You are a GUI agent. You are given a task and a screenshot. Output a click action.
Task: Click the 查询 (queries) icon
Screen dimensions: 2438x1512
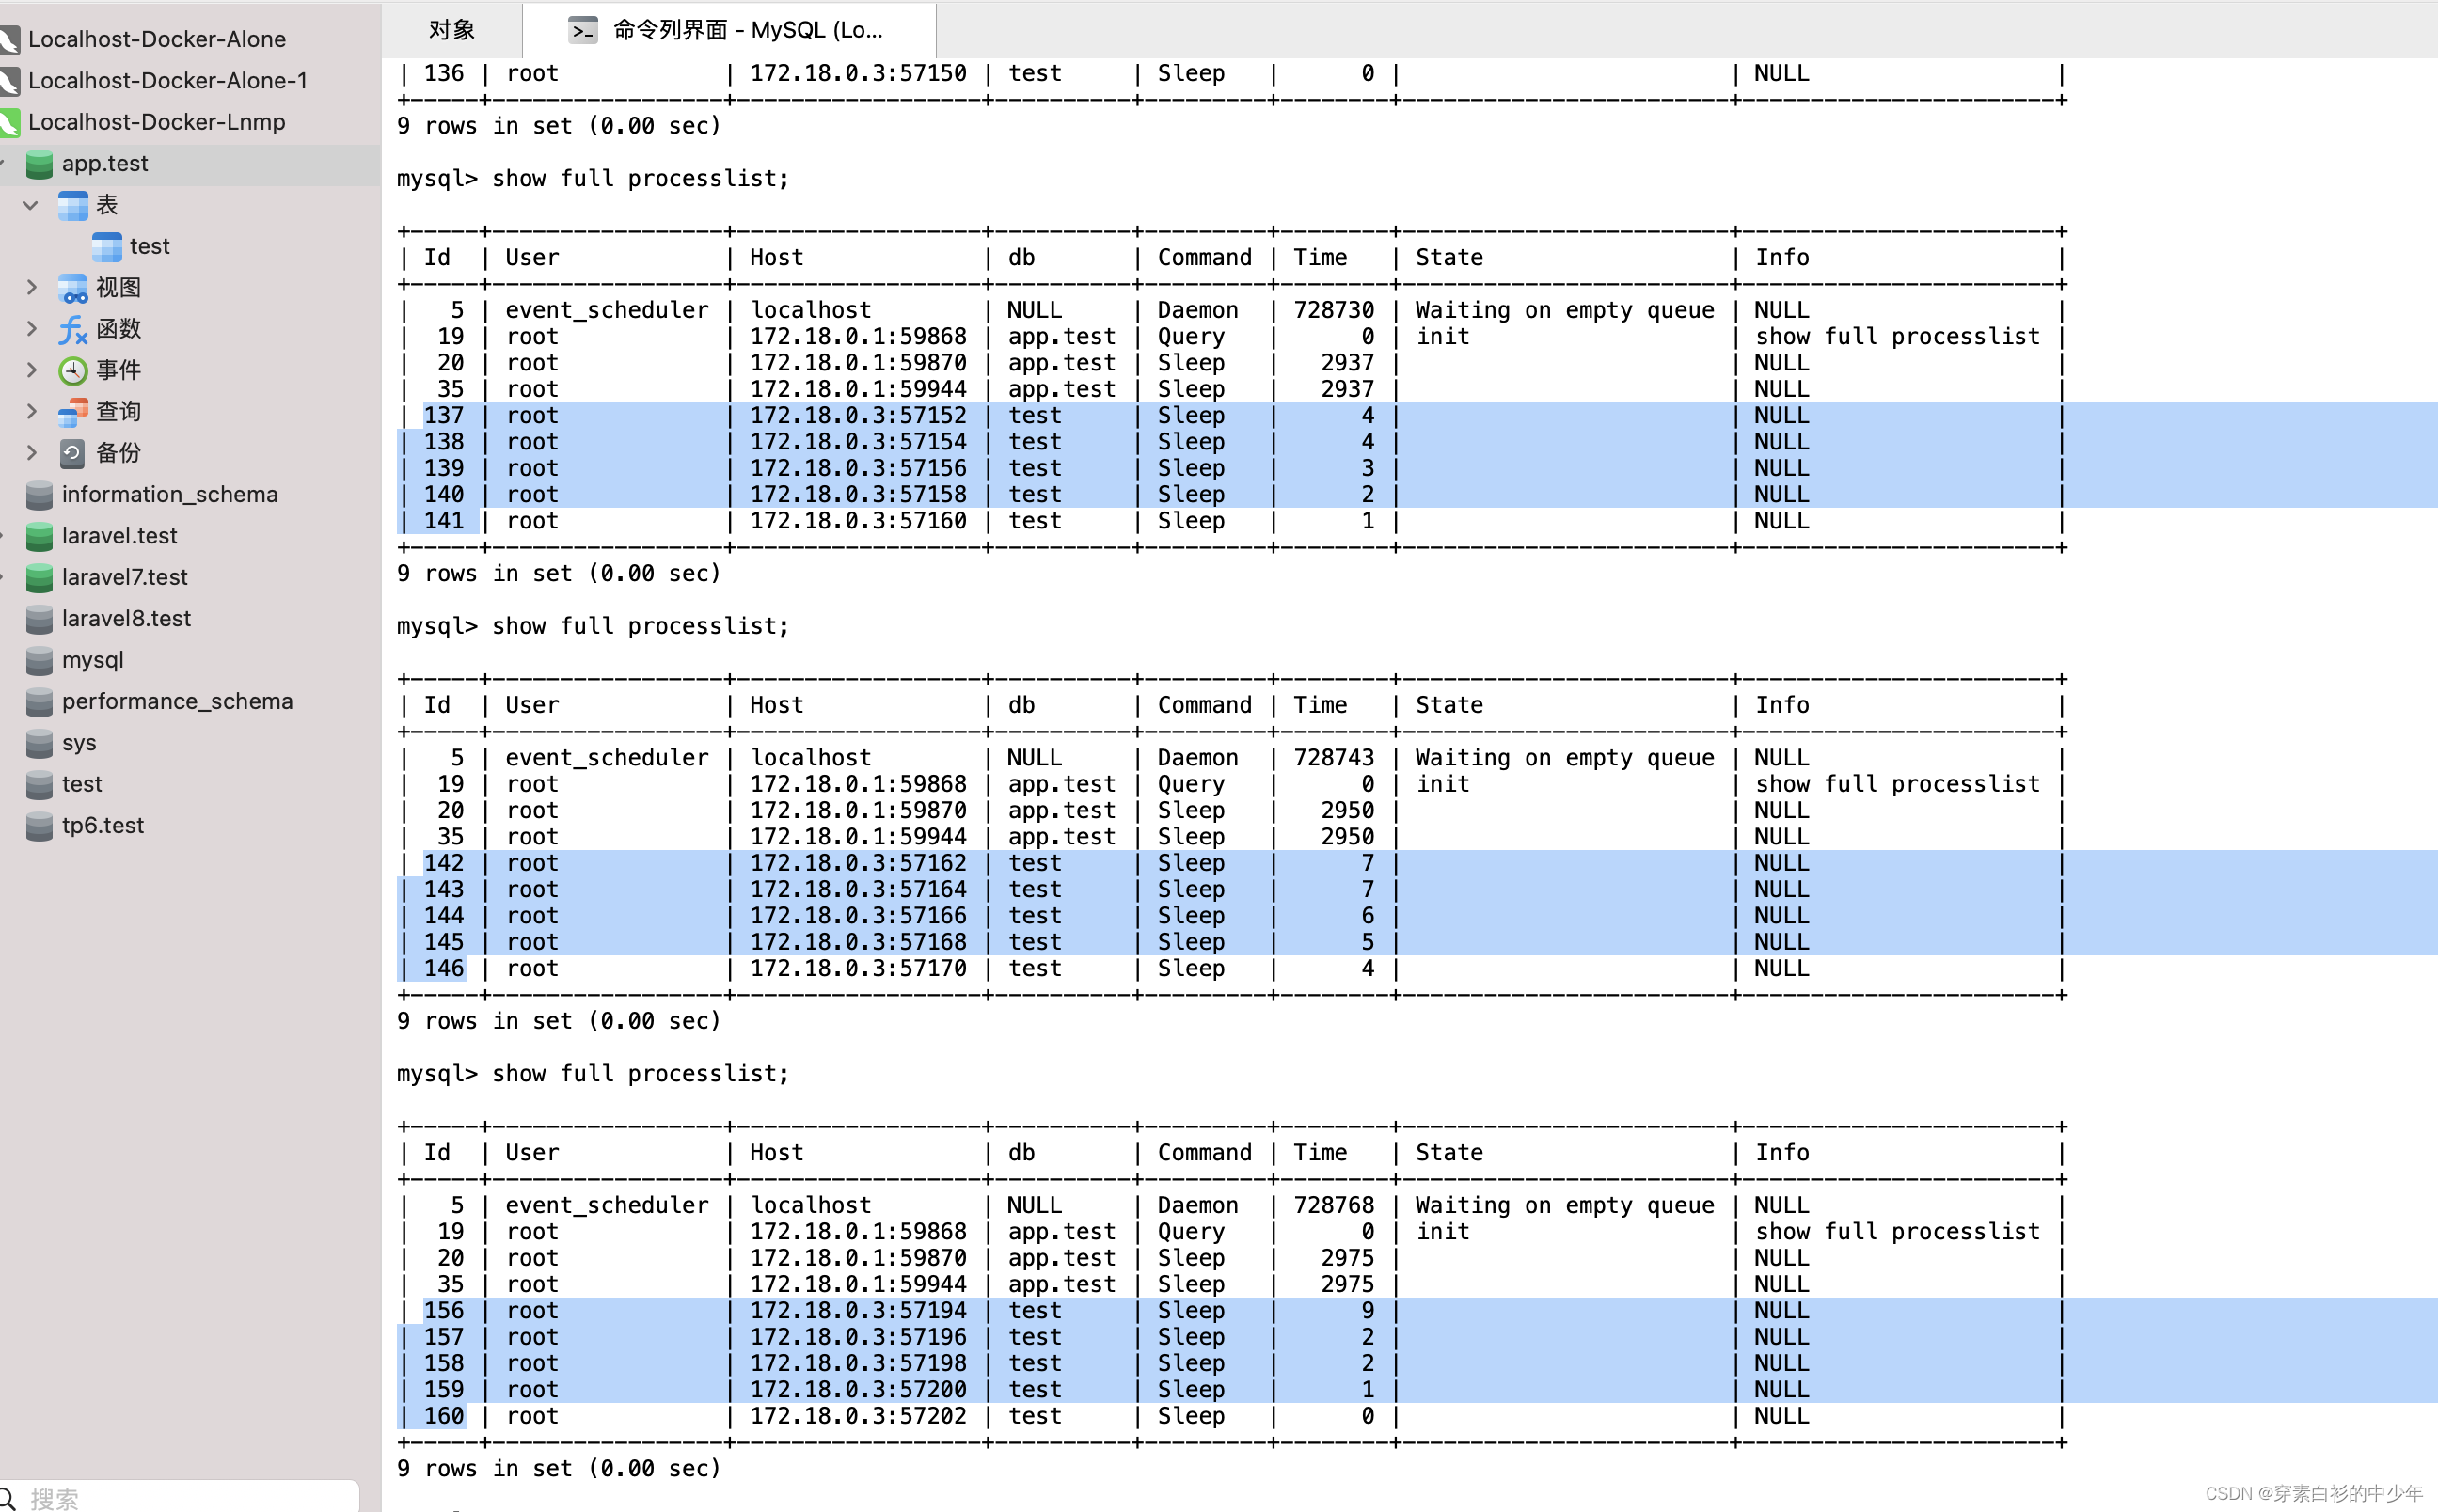point(73,412)
